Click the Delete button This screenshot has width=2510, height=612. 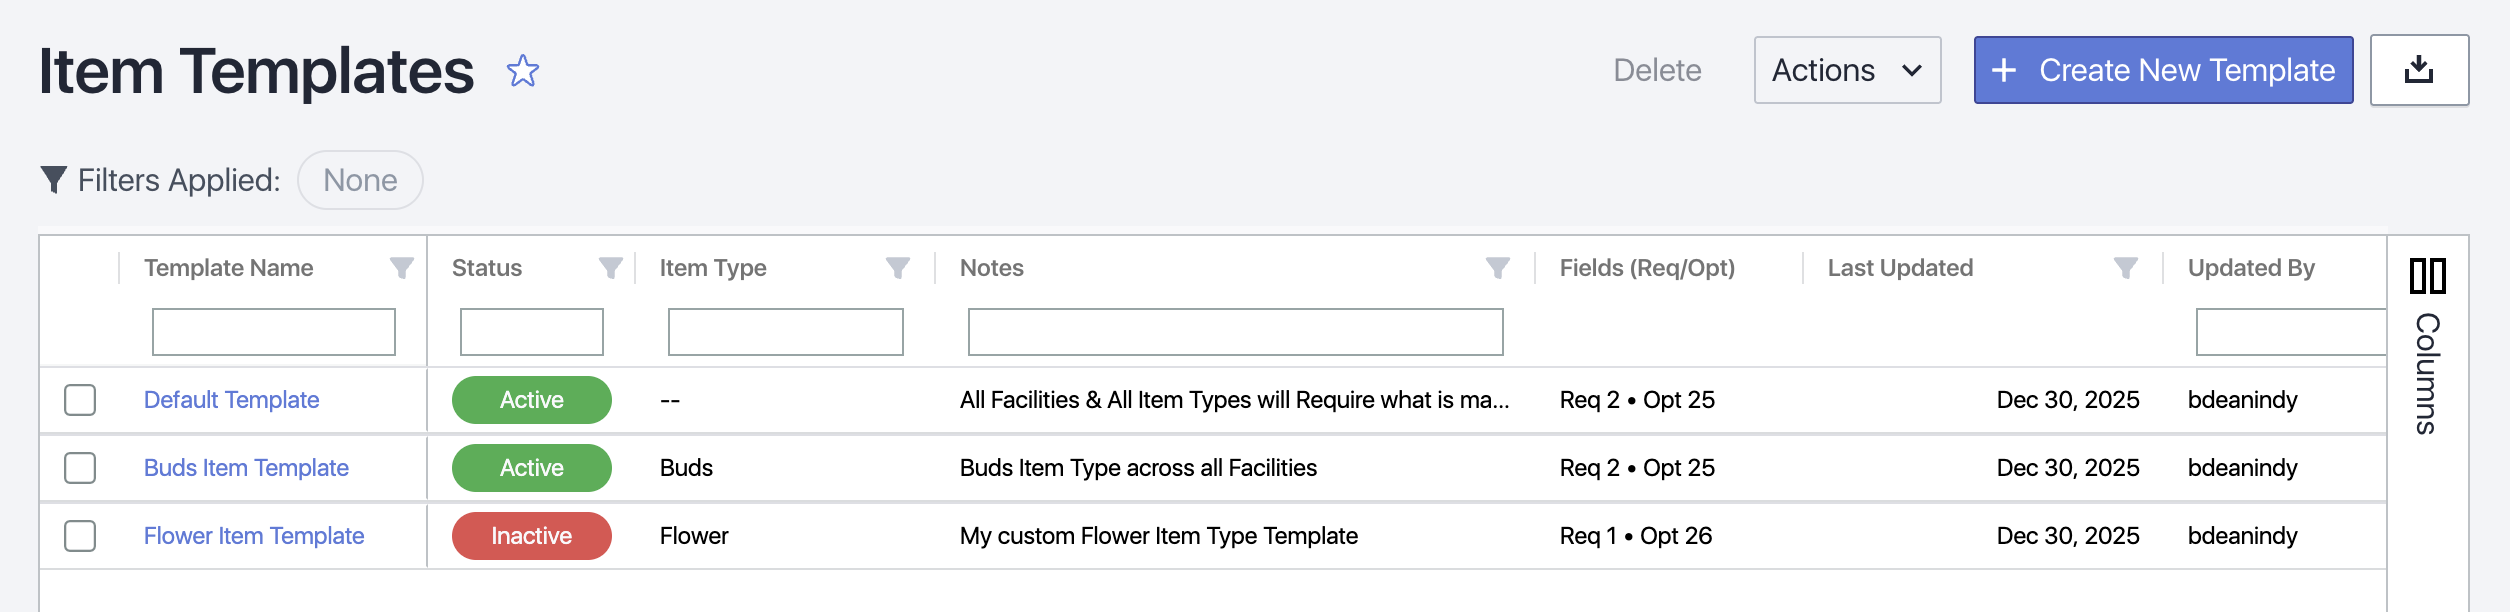point(1656,70)
